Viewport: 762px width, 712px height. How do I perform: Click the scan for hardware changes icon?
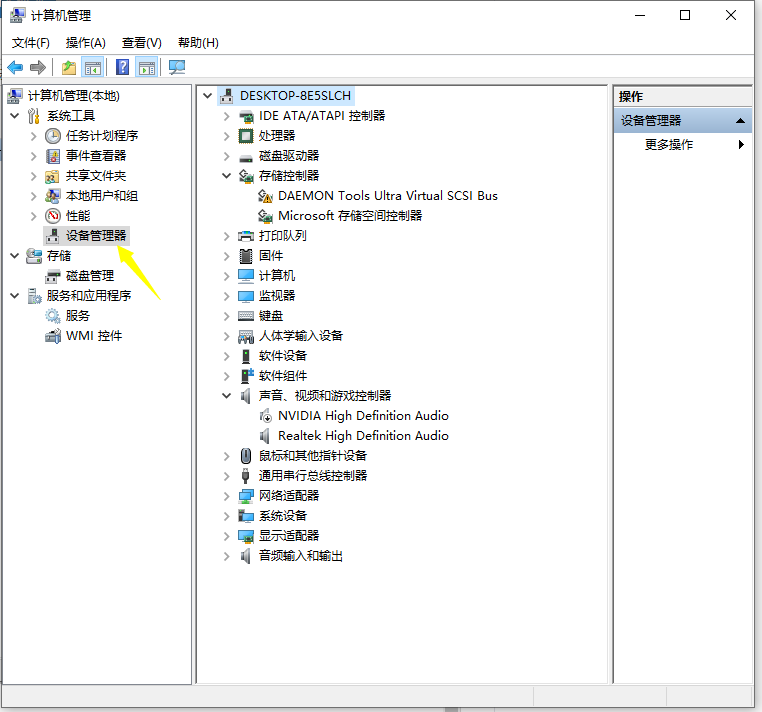177,67
